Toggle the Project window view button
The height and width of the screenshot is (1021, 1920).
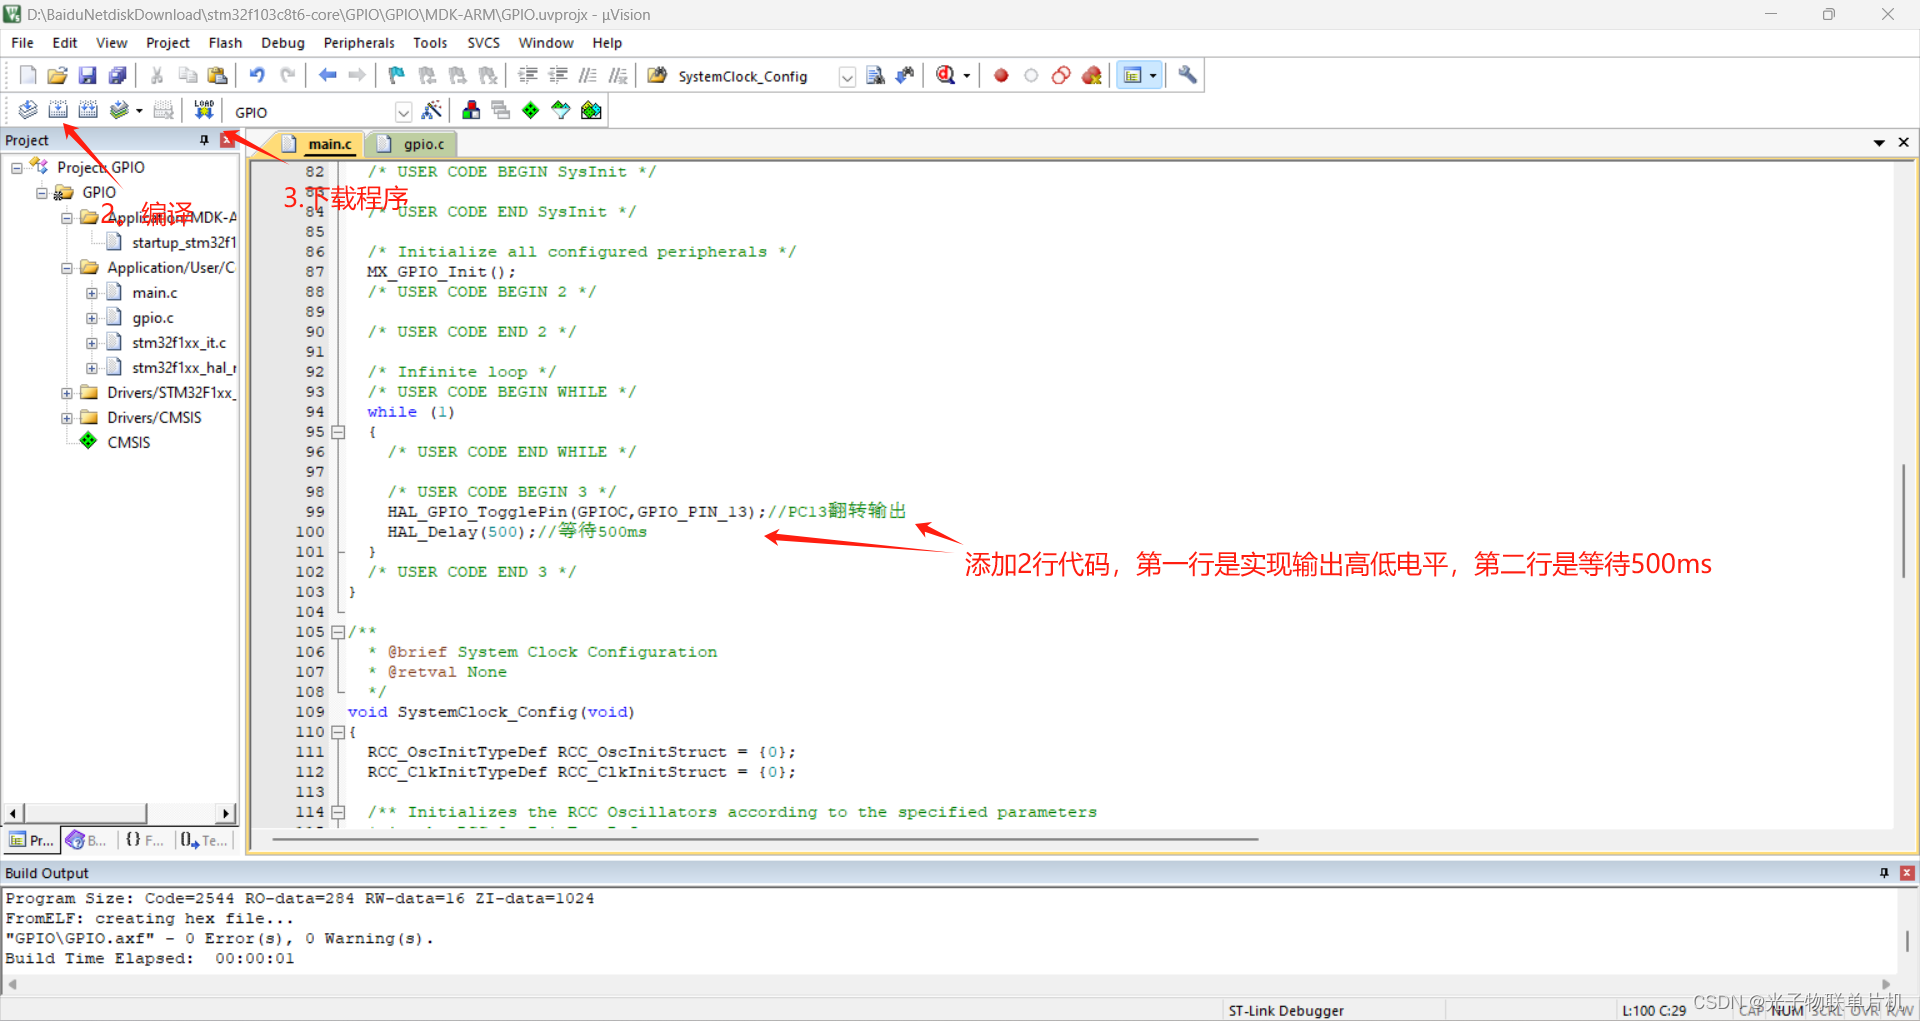pyautogui.click(x=1132, y=76)
